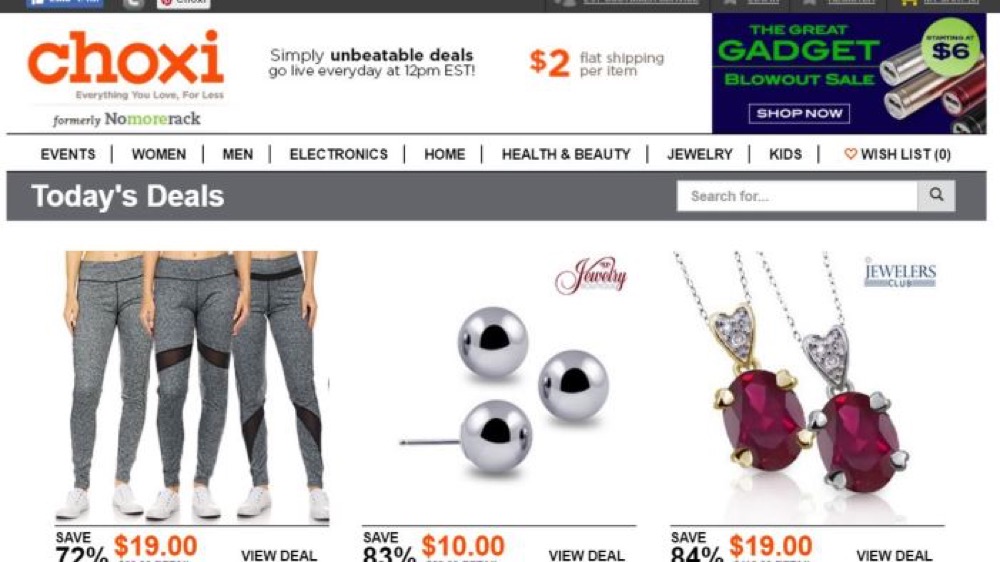Open the Wish List heart icon
Image resolution: width=1000 pixels, height=562 pixels.
coord(850,154)
